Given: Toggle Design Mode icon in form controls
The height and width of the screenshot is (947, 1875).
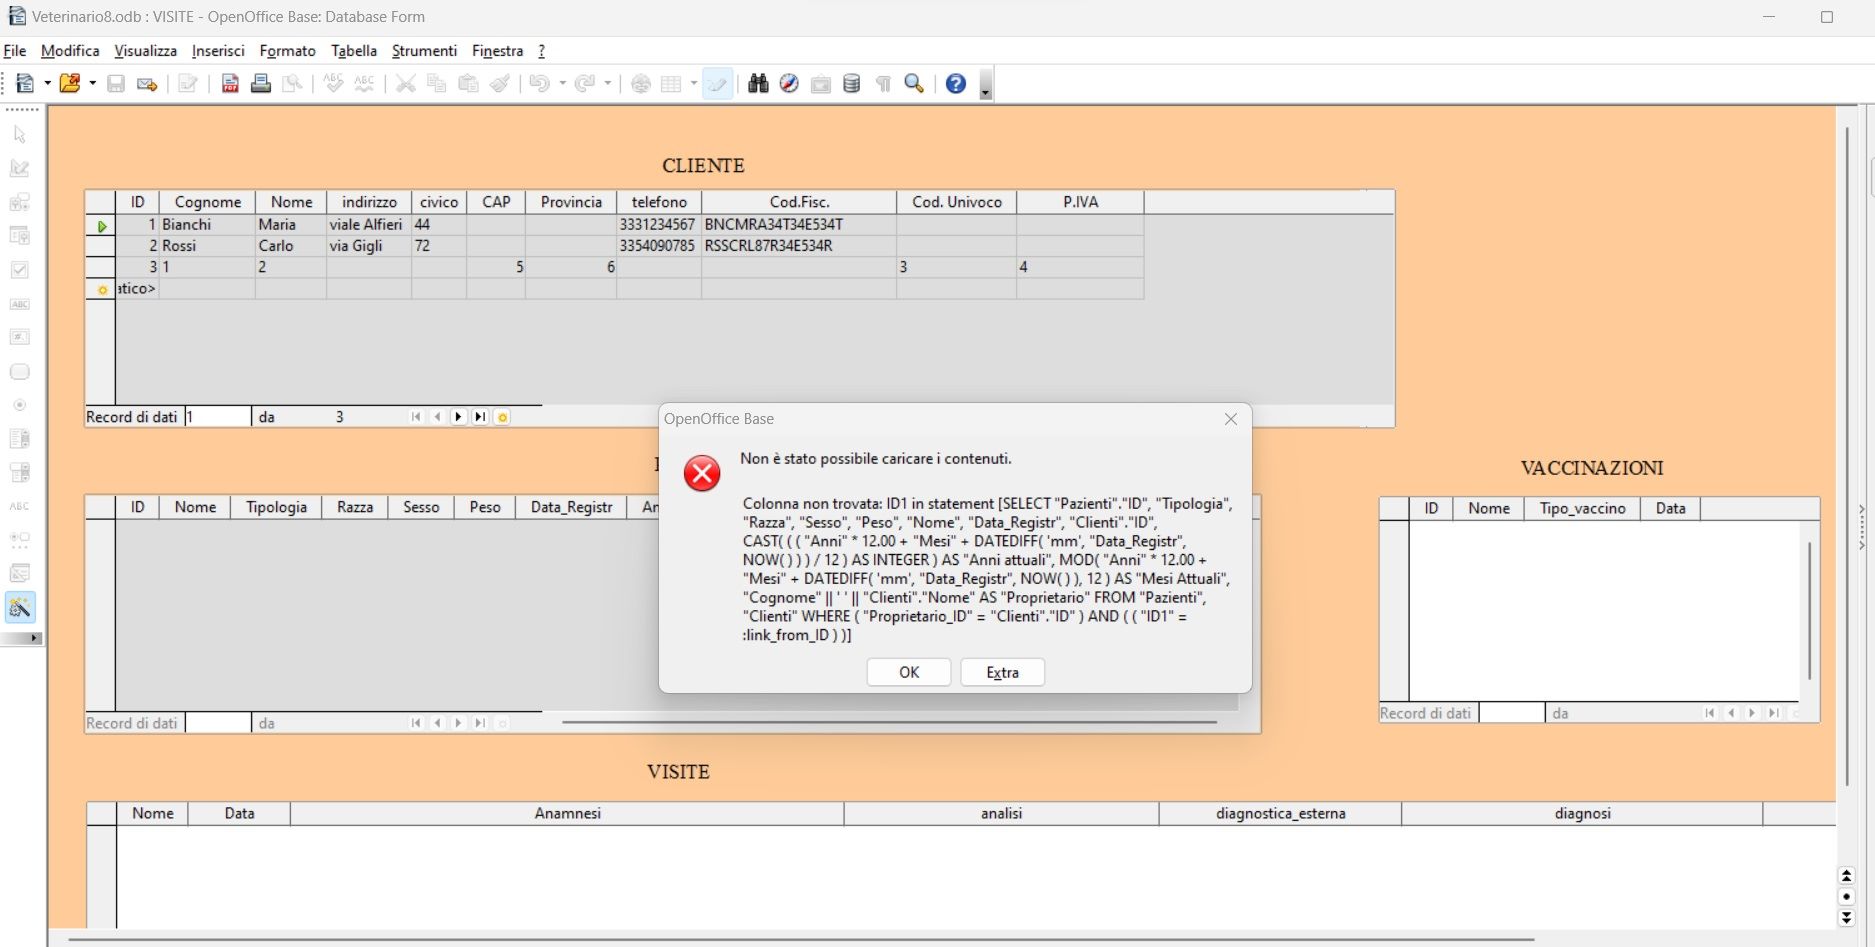Looking at the screenshot, I should point(20,168).
